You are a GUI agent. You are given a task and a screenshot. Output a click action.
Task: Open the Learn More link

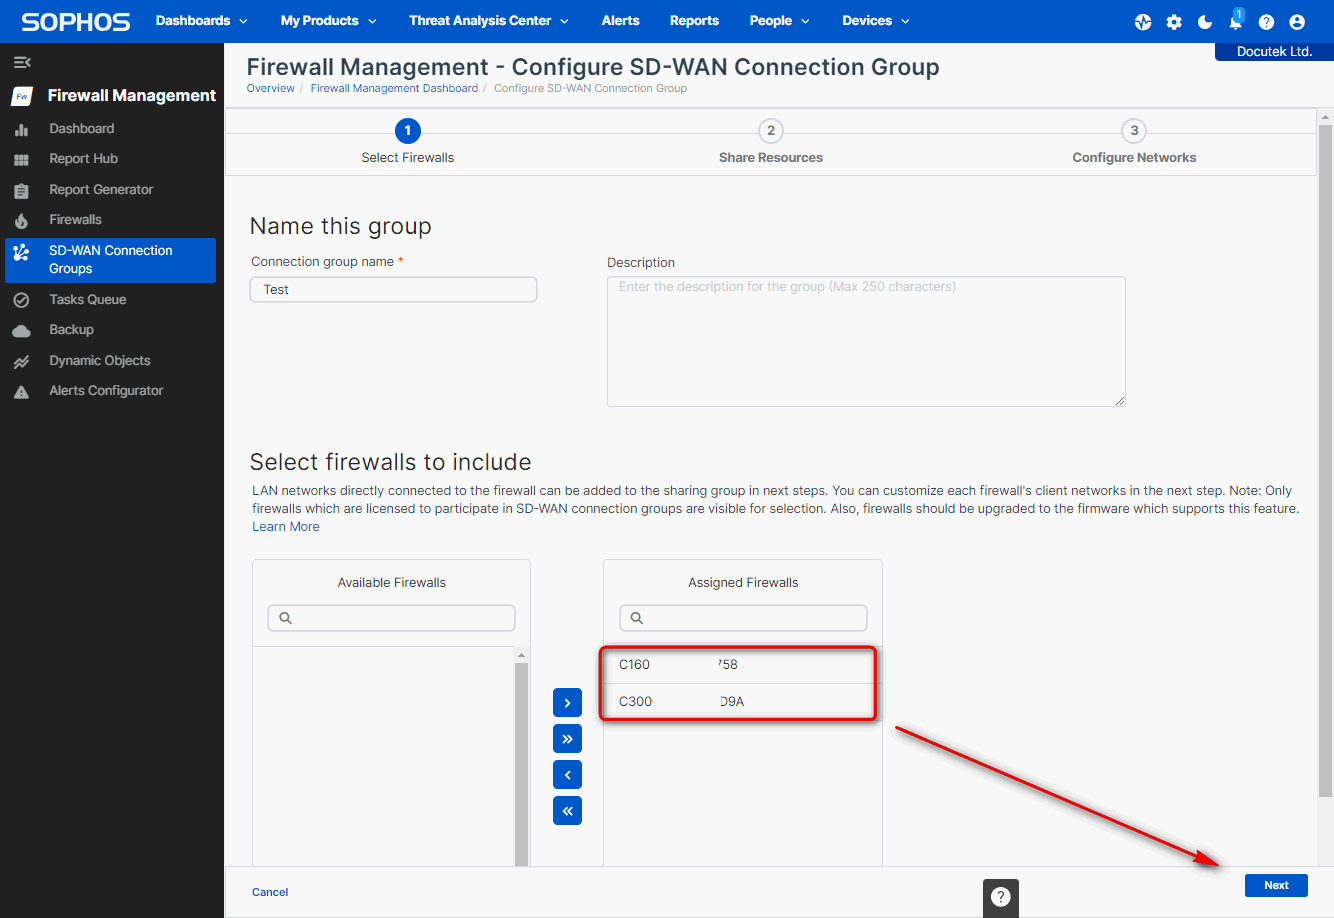click(x=286, y=527)
